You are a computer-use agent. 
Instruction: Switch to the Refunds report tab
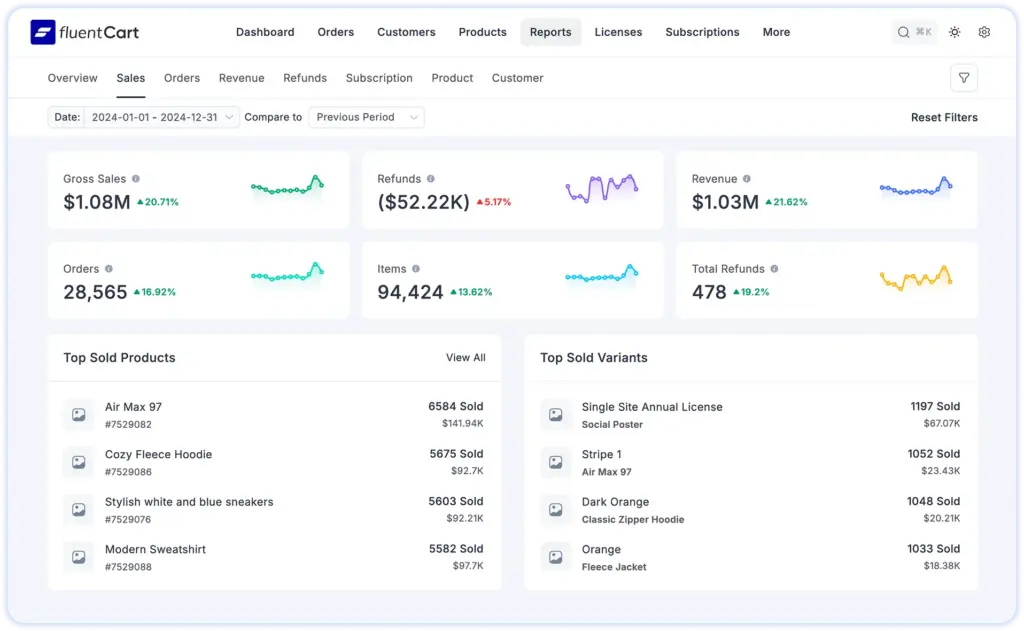(305, 77)
